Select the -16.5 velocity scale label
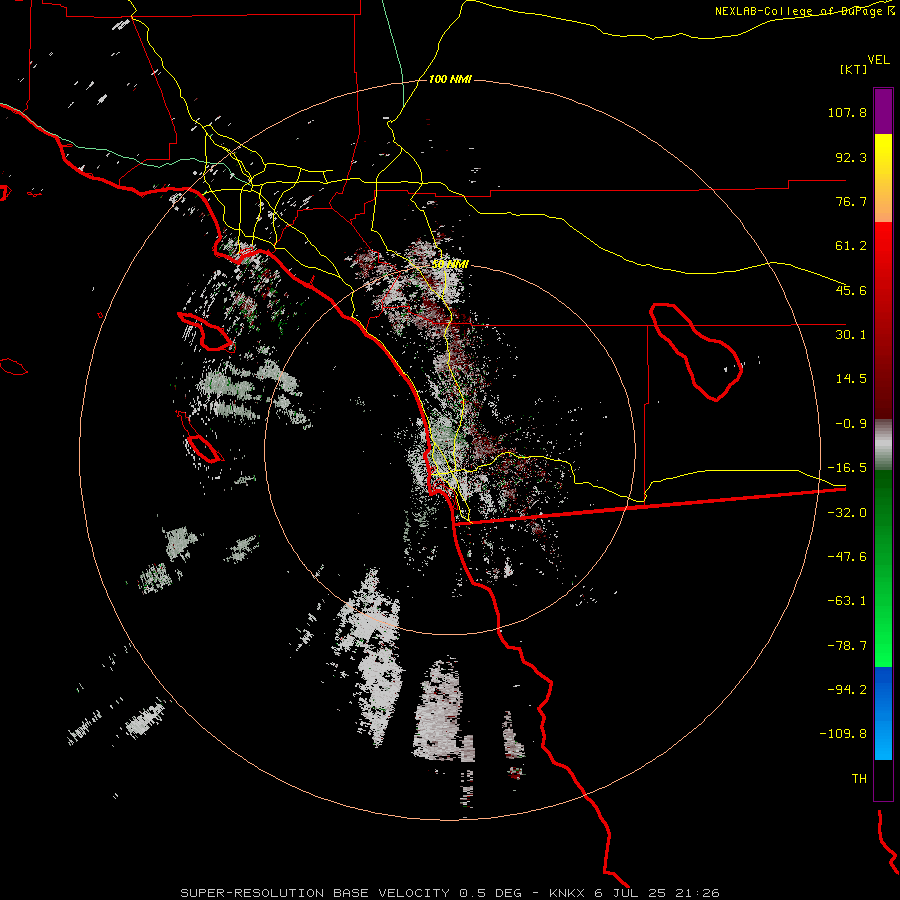This screenshot has width=900, height=900. [x=847, y=468]
